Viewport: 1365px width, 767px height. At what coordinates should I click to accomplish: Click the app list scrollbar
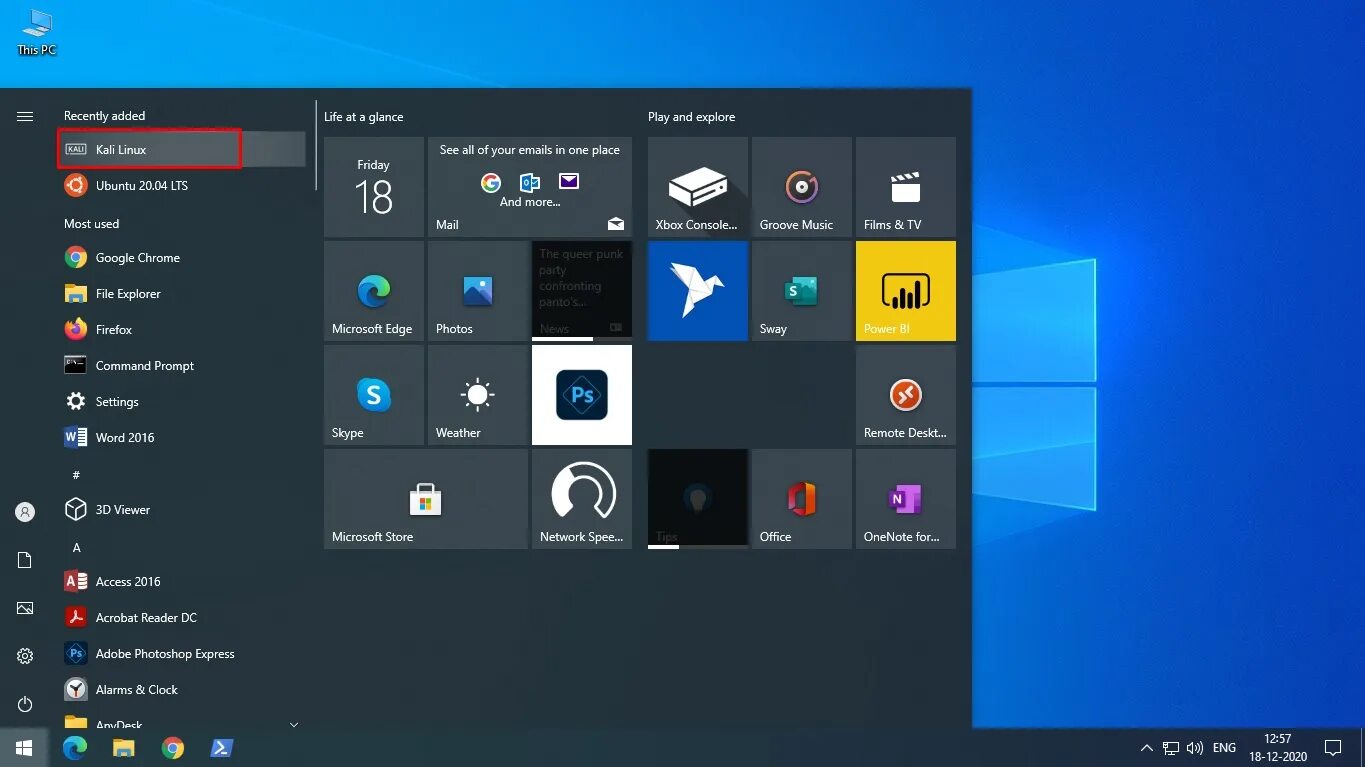(316, 145)
